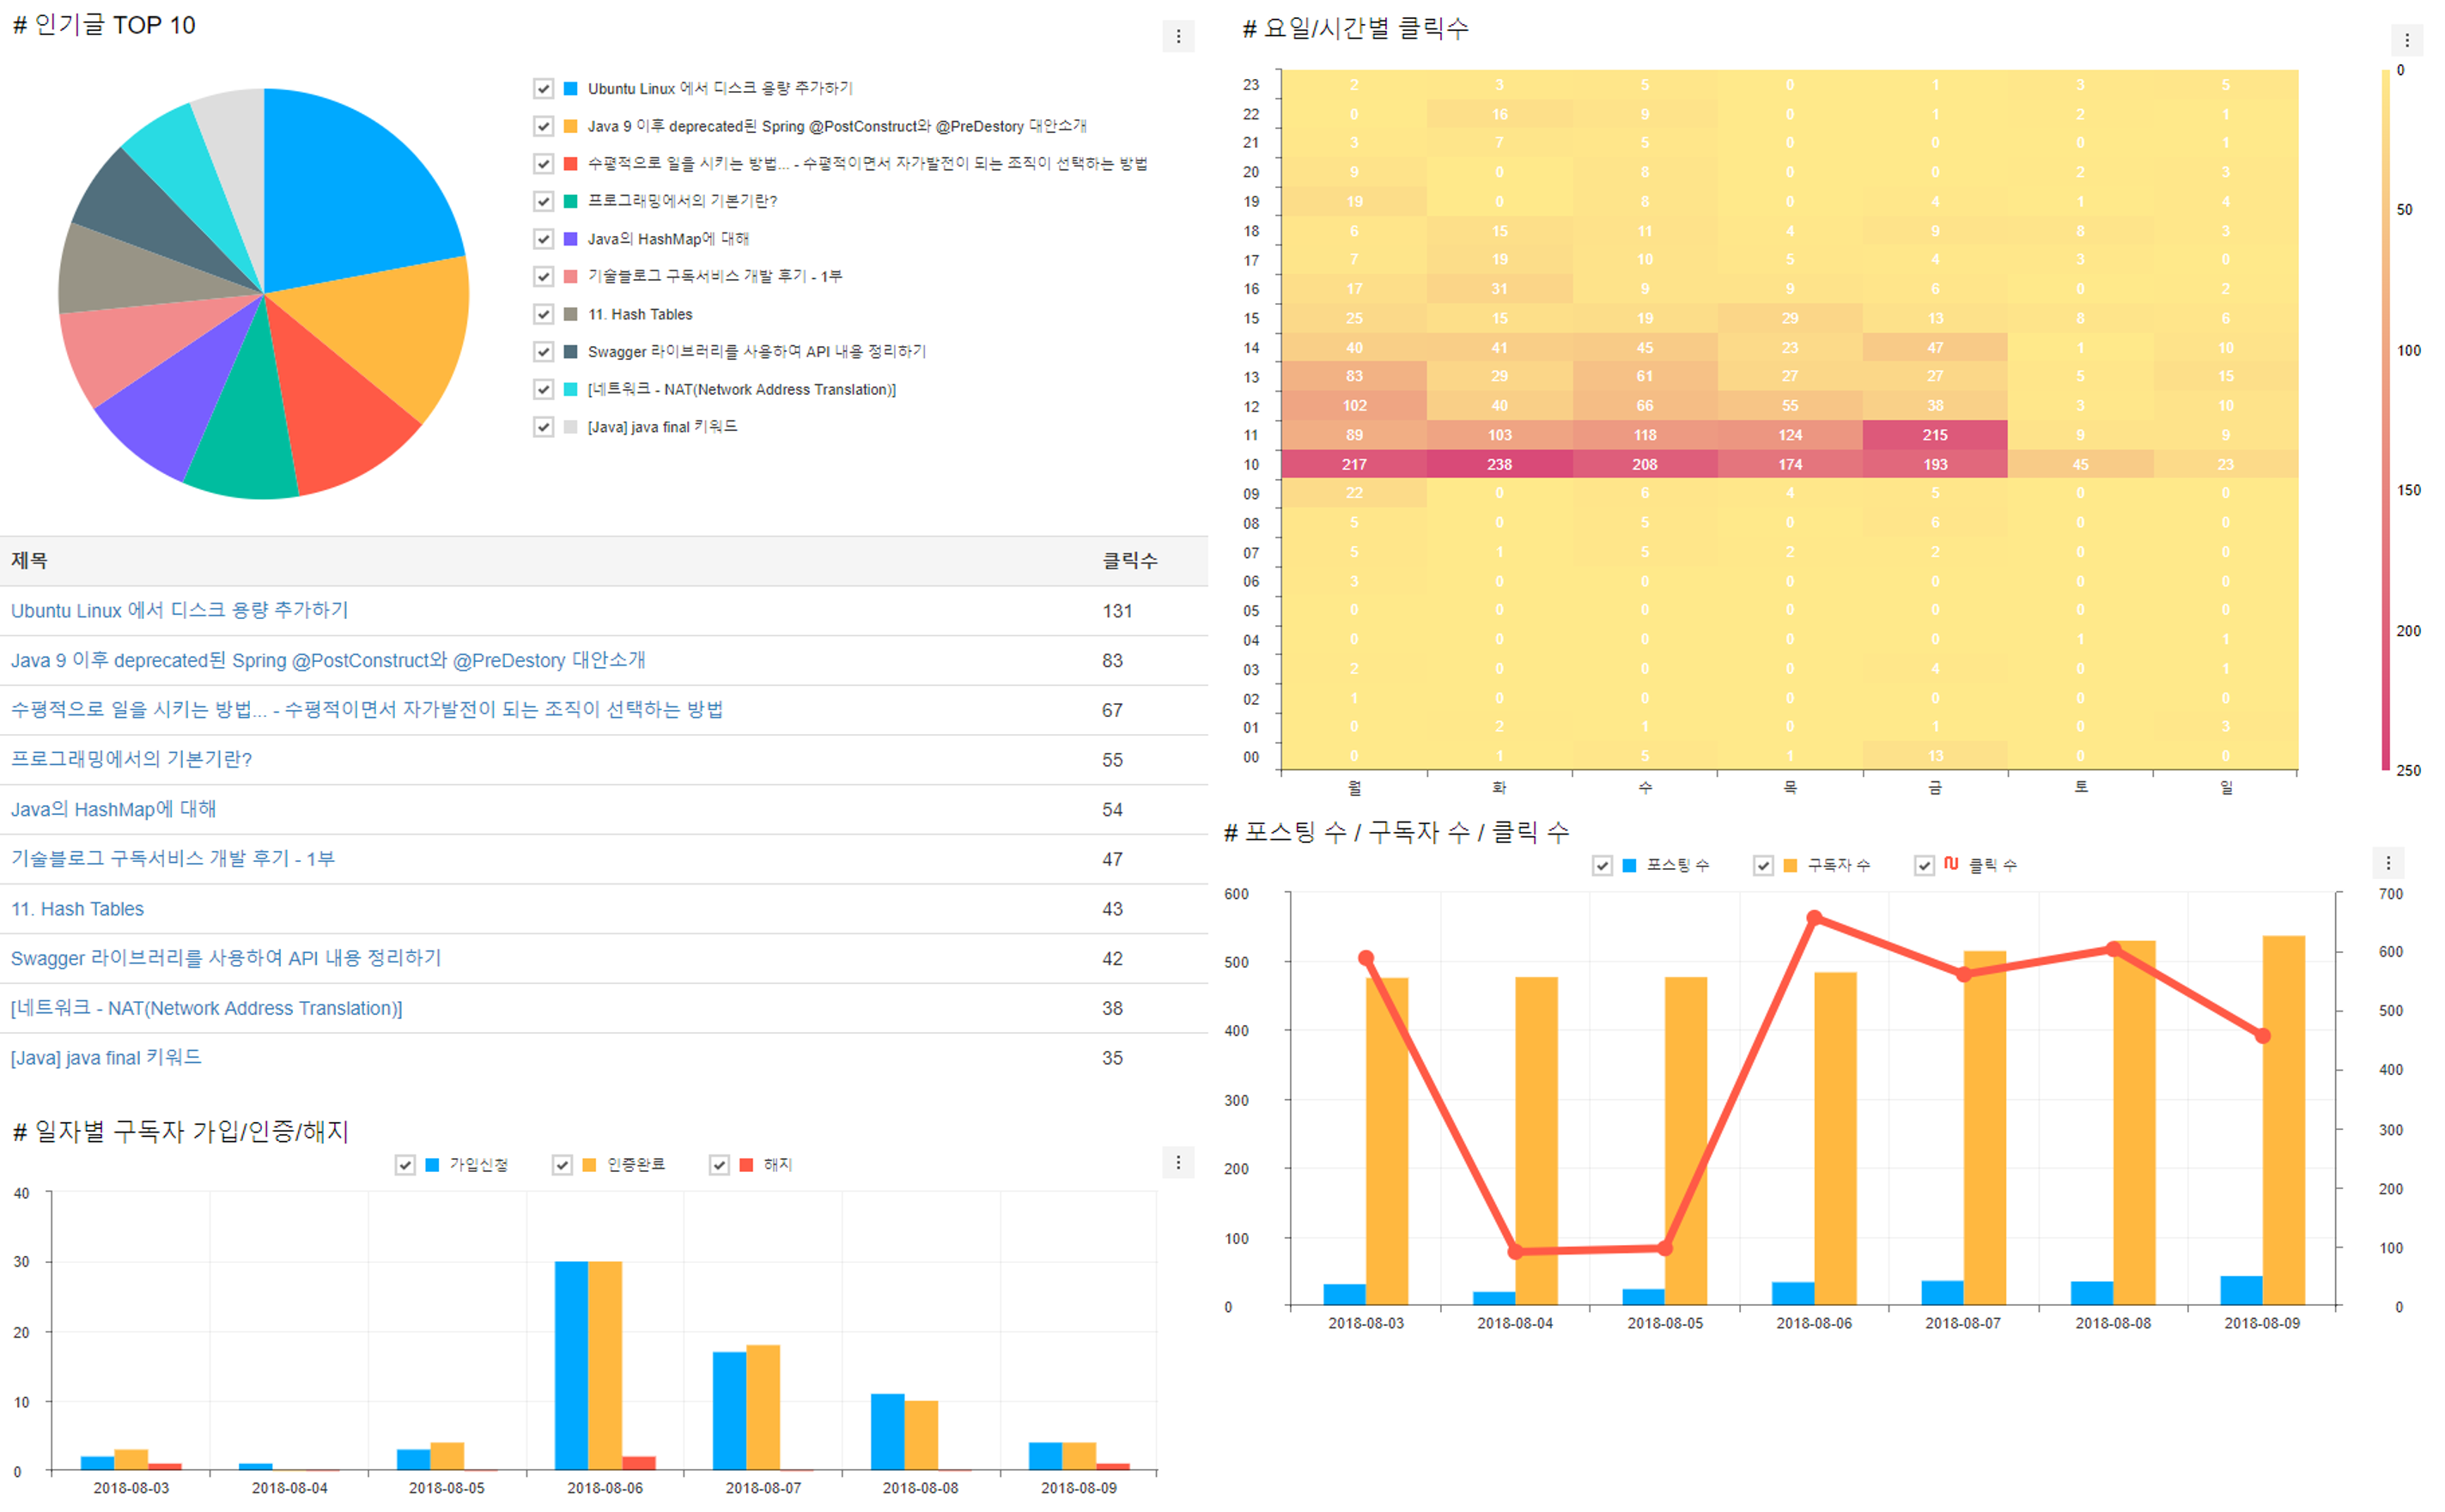Open the 기술블로그 구독서비스 개발 후기 link
The width and height of the screenshot is (2445, 1512).
pyautogui.click(x=173, y=858)
